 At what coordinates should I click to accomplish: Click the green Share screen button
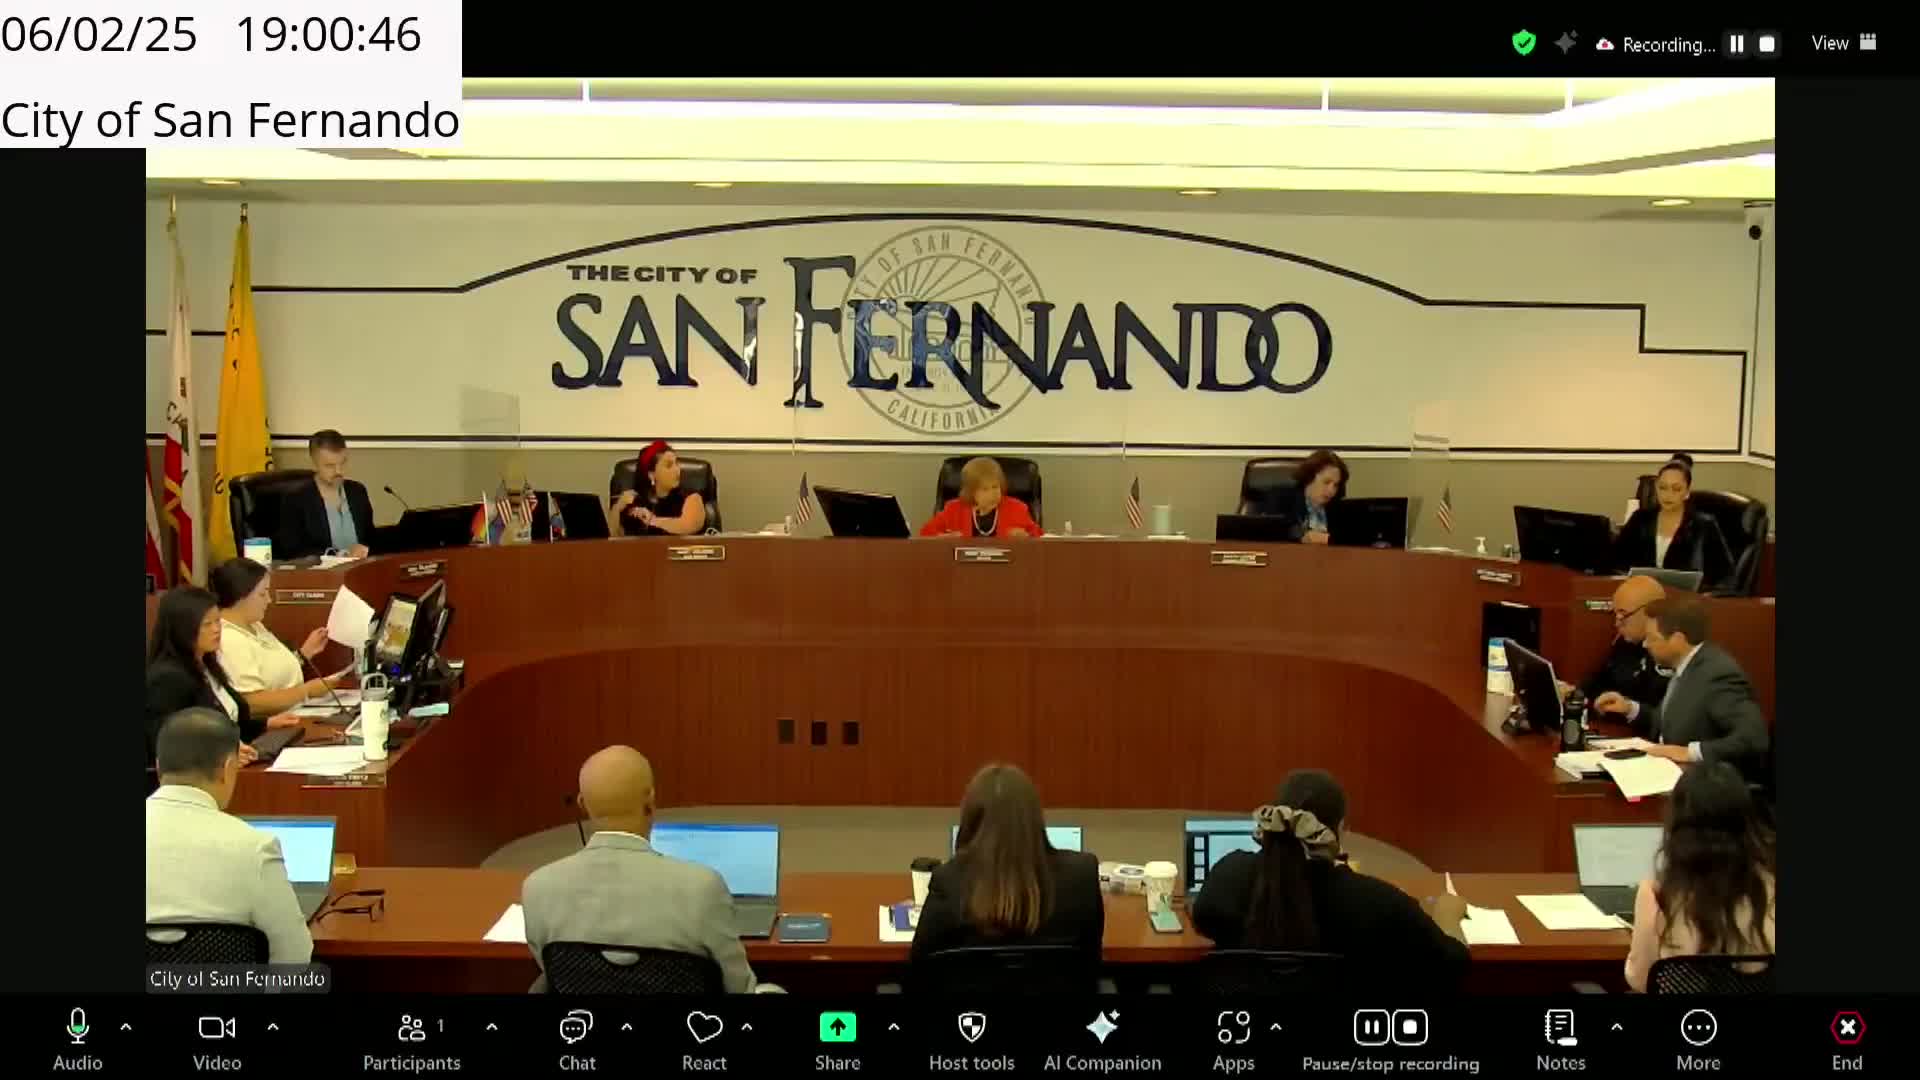[x=837, y=1028]
